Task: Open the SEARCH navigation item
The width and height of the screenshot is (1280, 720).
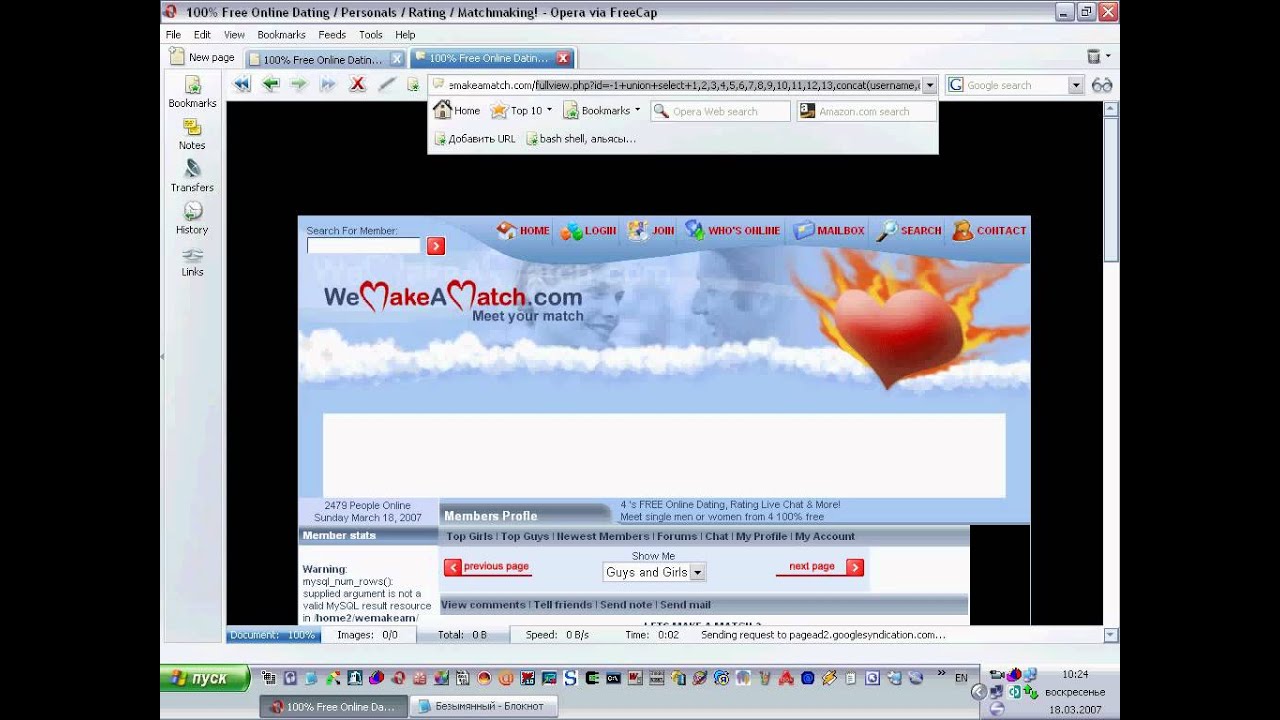Action: pos(909,231)
